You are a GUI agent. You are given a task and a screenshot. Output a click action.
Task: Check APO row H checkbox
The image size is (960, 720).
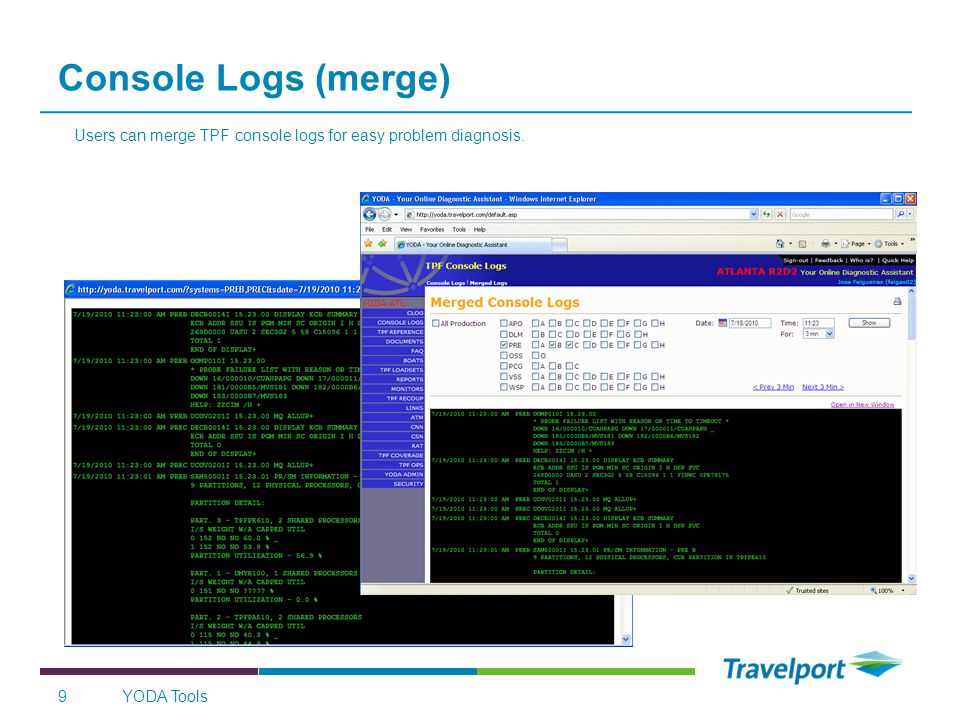coord(654,323)
